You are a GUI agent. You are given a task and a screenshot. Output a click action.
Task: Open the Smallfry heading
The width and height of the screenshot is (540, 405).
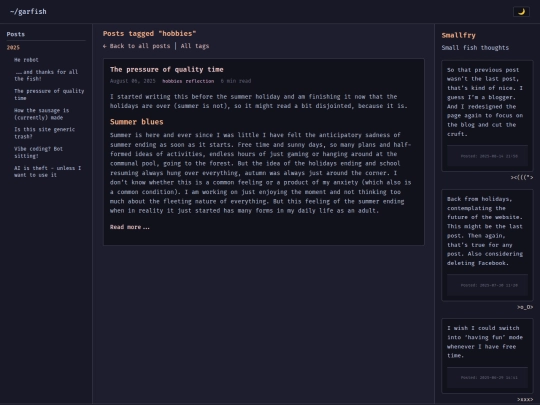click(458, 35)
